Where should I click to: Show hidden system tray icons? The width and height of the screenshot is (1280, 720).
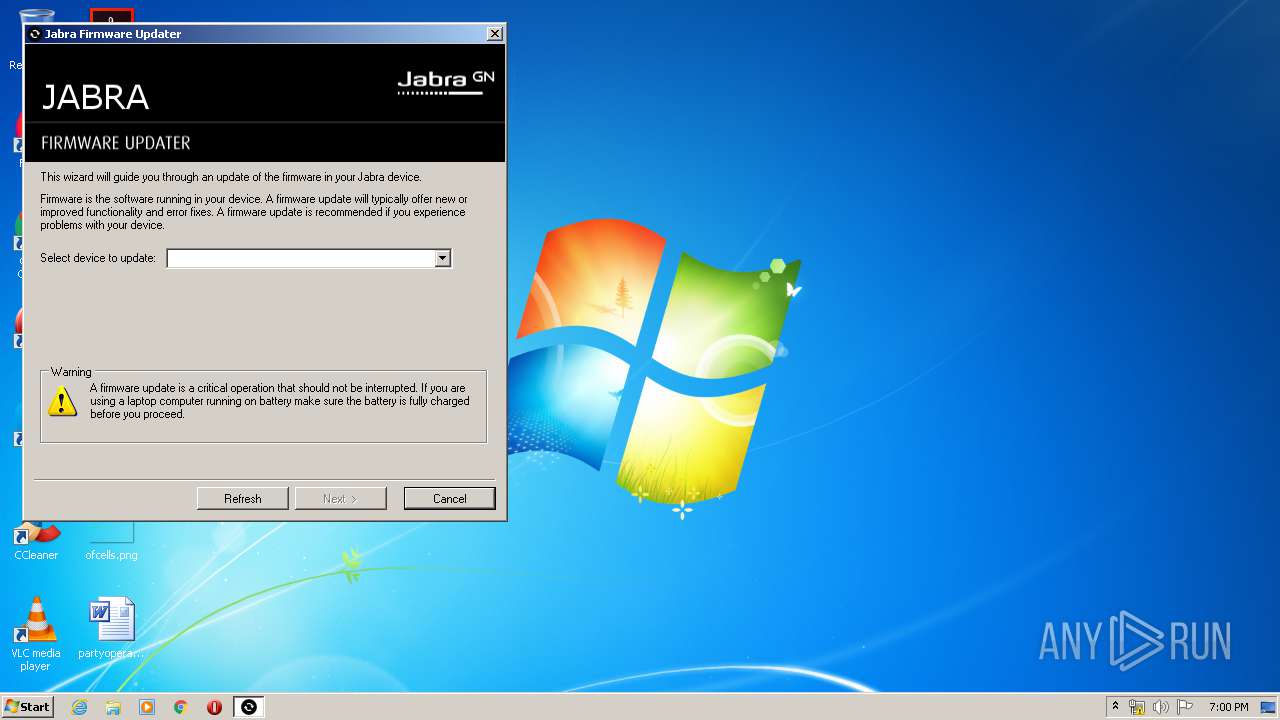(x=1115, y=706)
